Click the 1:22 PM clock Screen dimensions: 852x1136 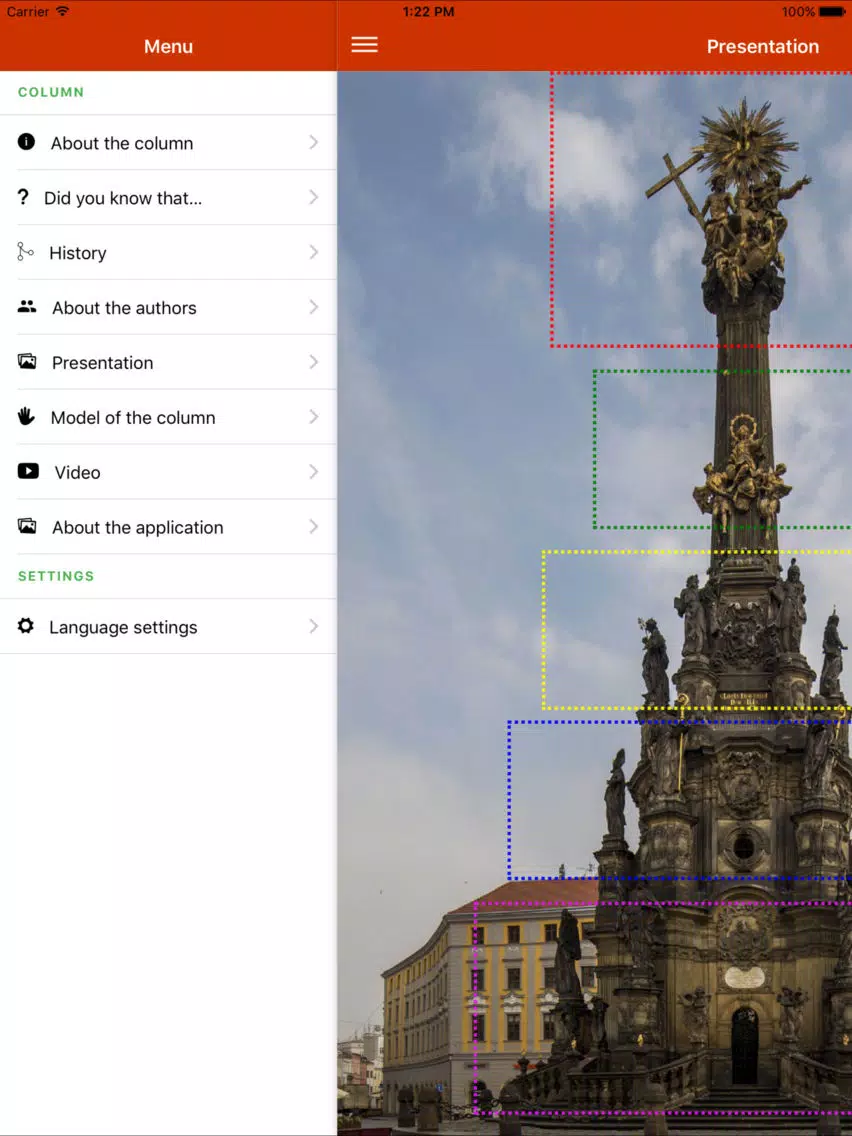click(x=428, y=12)
